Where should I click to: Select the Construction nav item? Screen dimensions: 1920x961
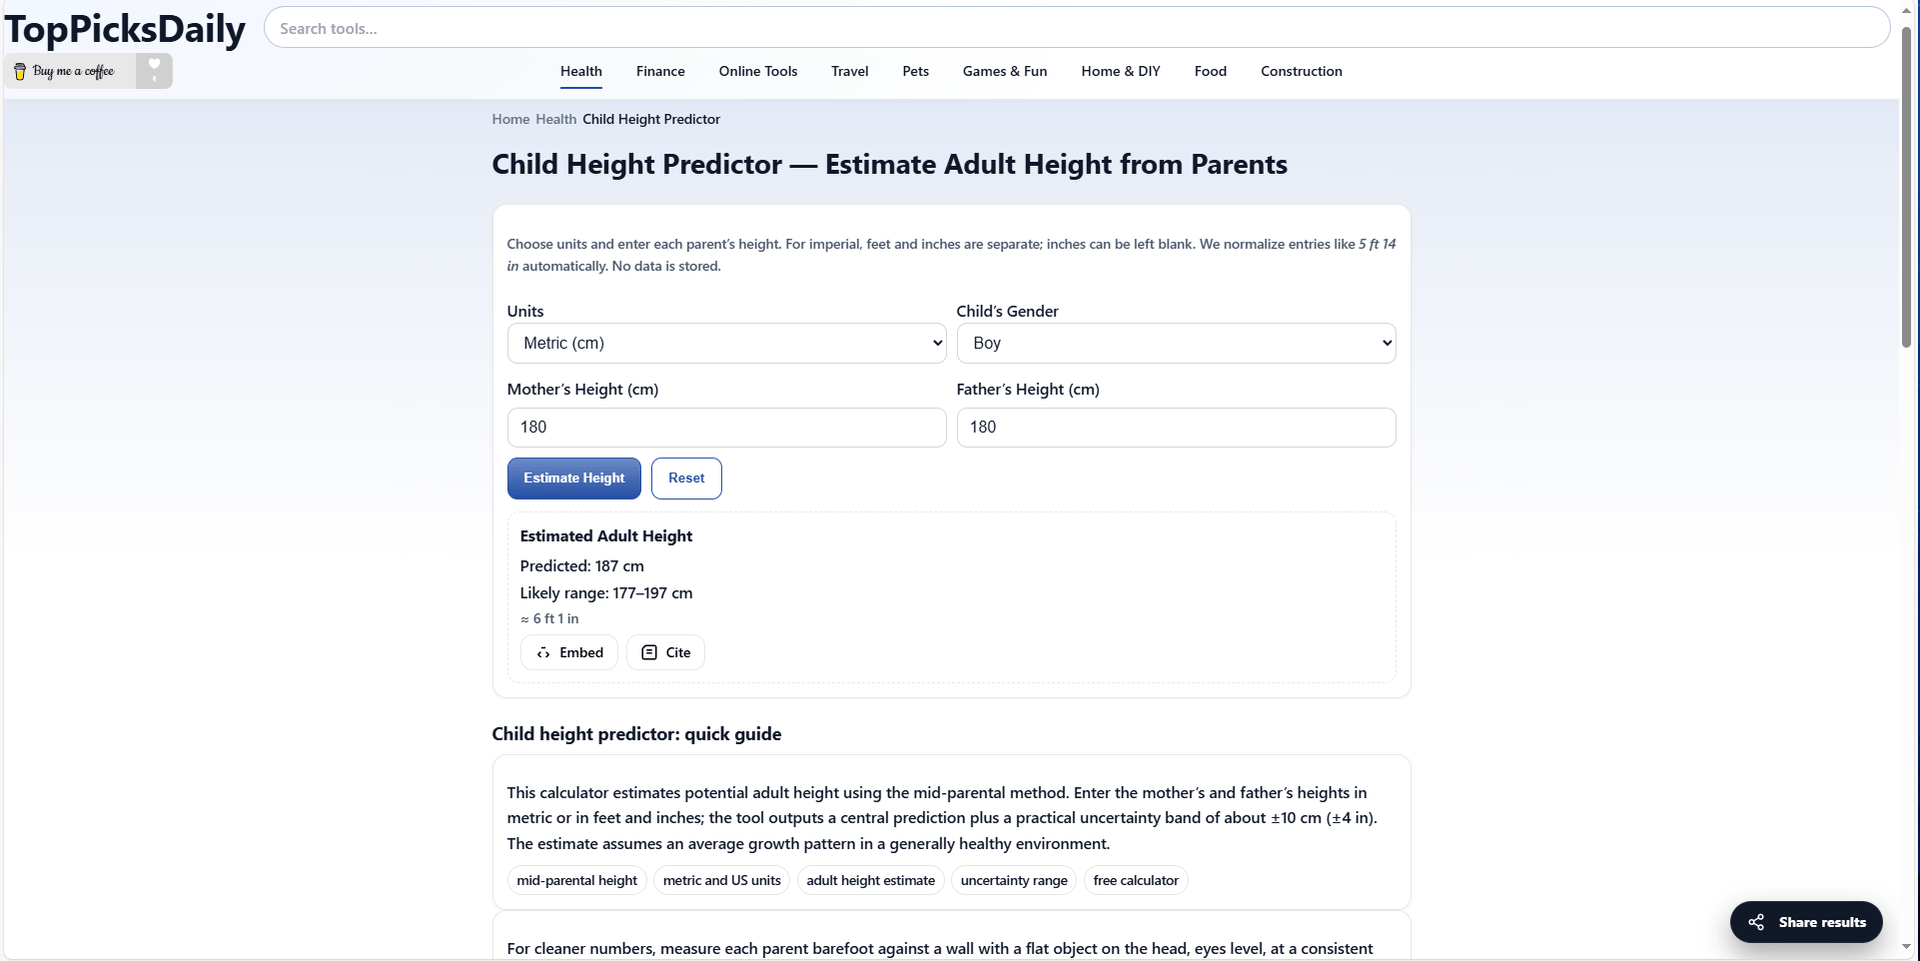click(x=1301, y=71)
